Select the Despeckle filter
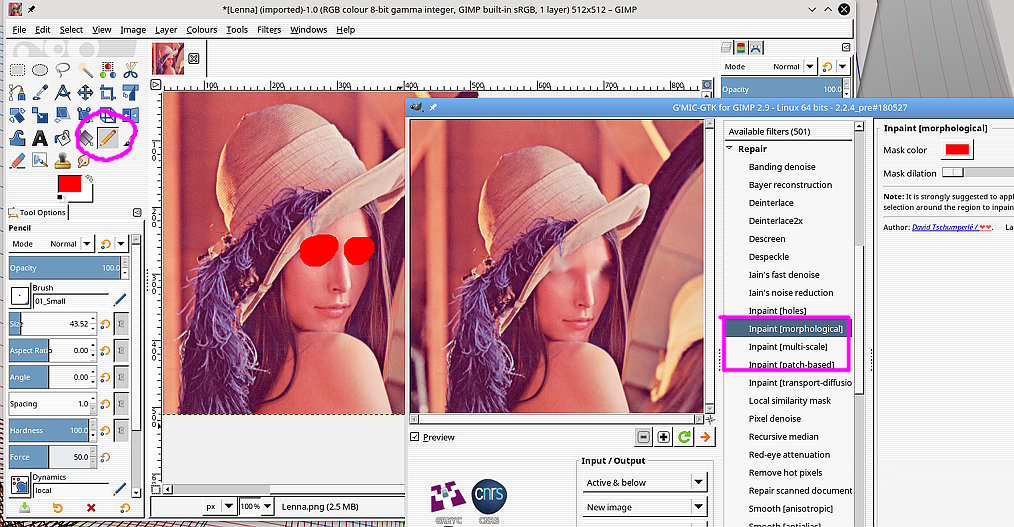The image size is (1014, 527). pos(768,257)
